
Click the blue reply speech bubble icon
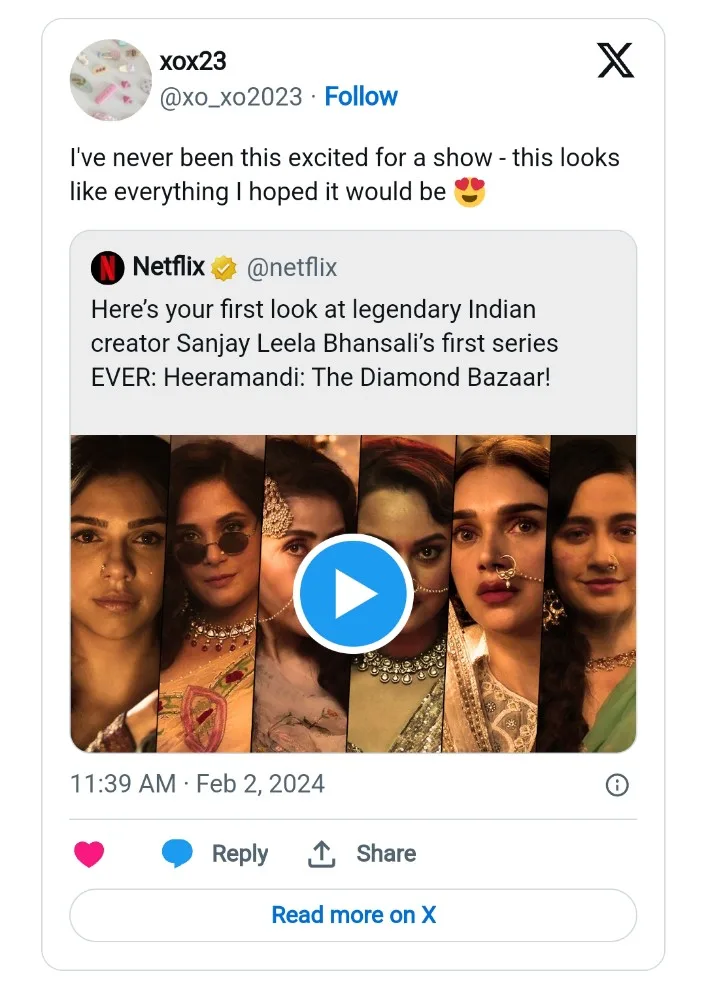177,853
